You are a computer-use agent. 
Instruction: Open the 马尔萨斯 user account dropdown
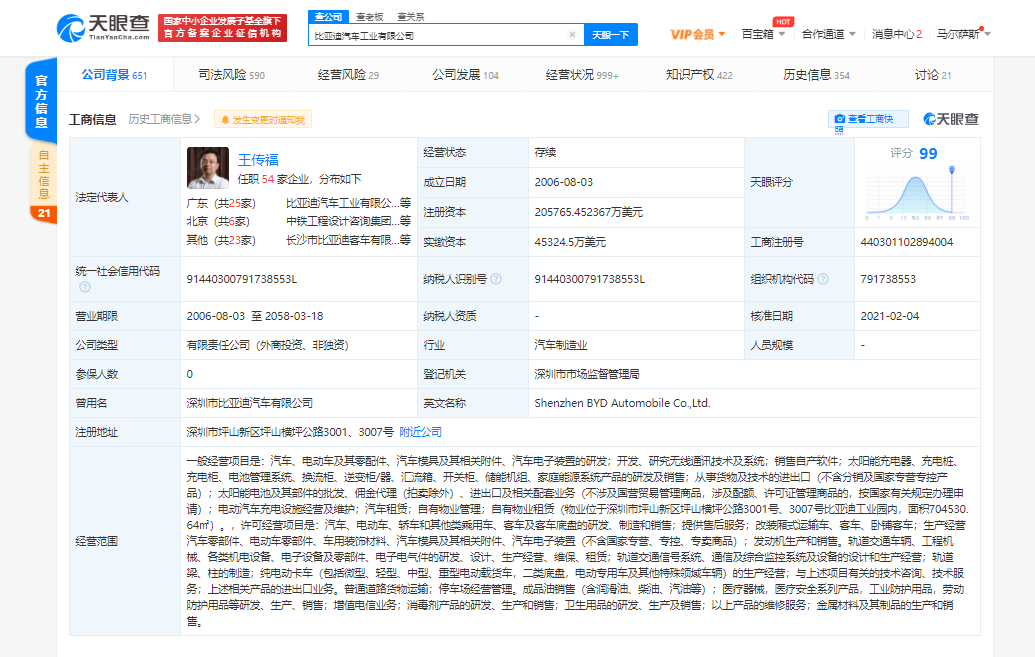click(x=963, y=35)
